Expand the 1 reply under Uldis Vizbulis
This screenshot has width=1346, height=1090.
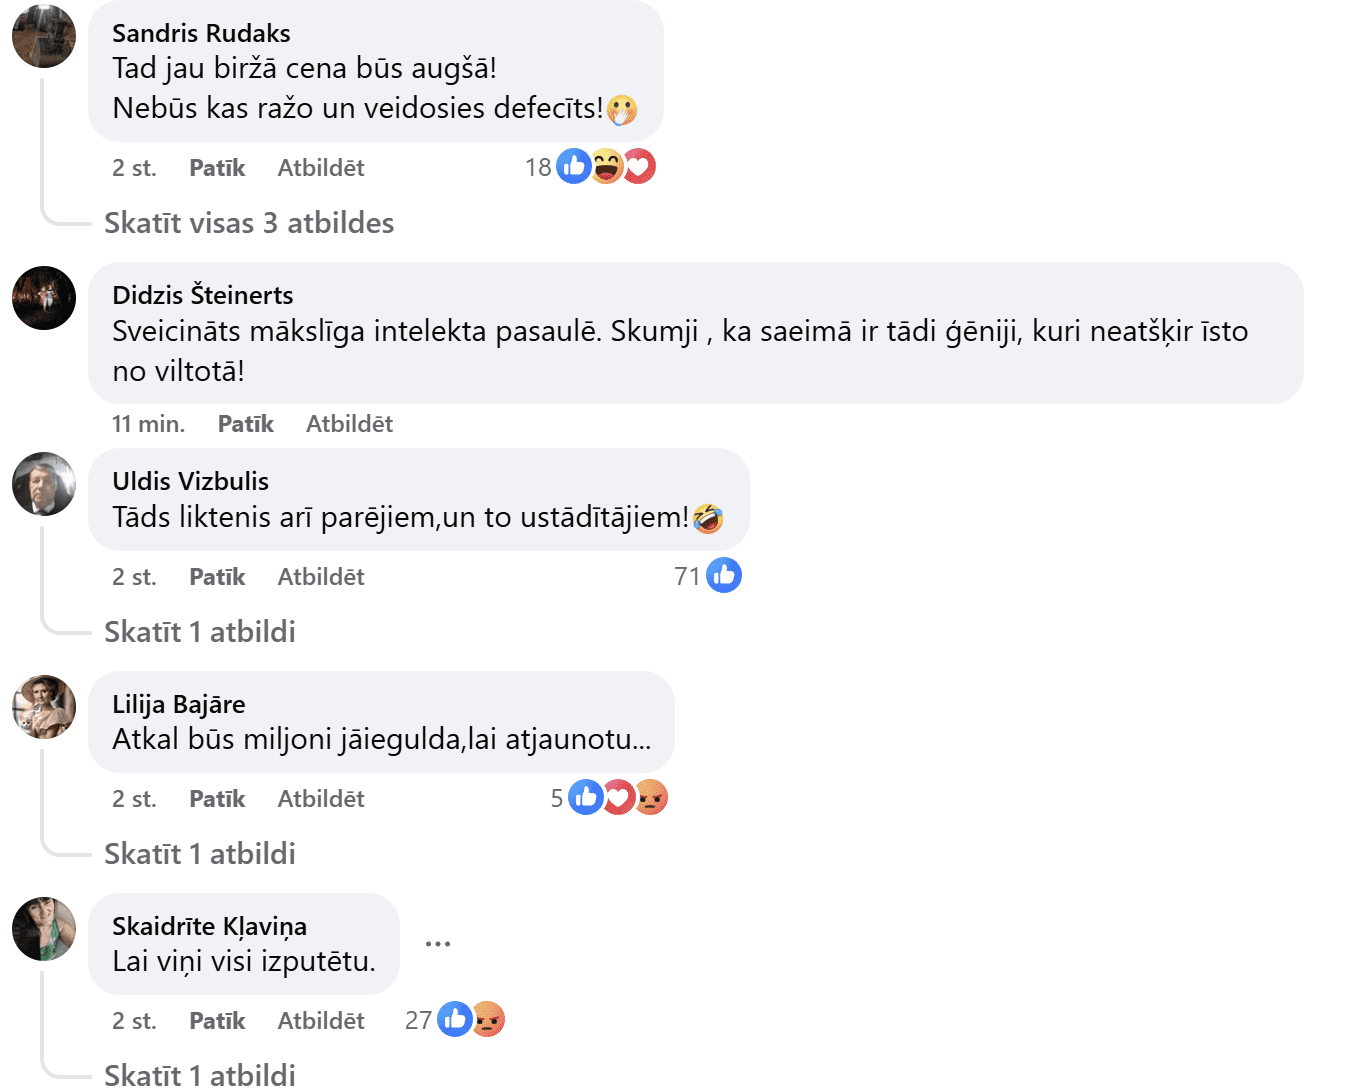click(x=200, y=632)
